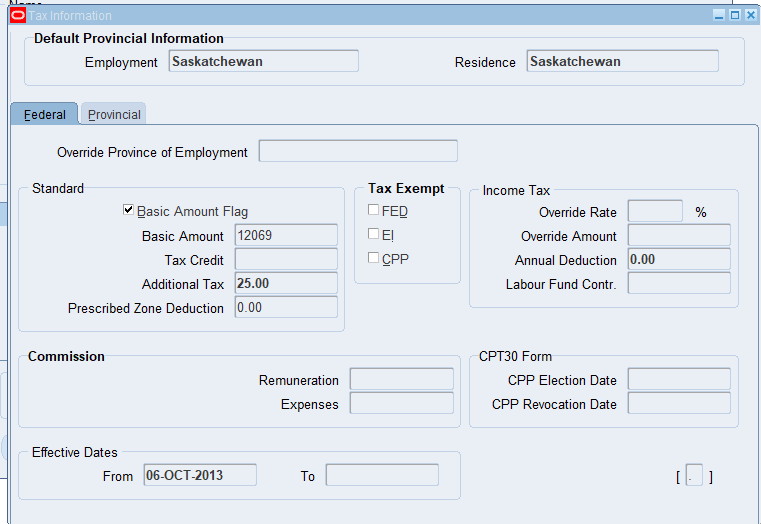
Task: Focus the Effective Dates To field
Action: [x=382, y=475]
